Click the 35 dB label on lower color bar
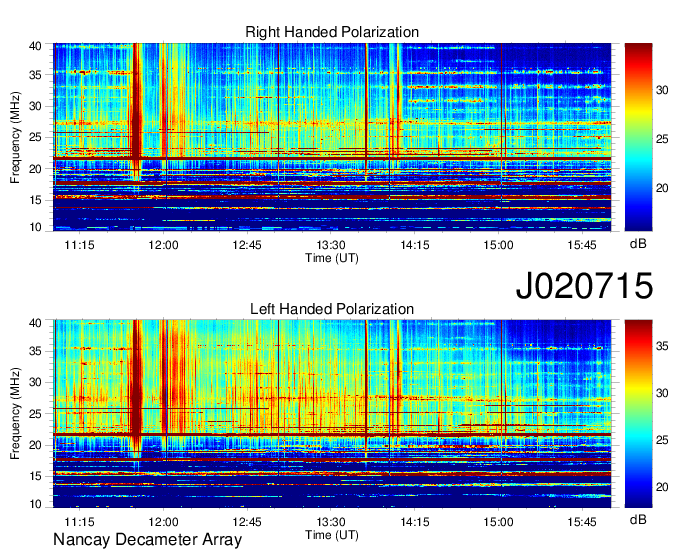Screen dimensions: 680x552 [x=662, y=346]
